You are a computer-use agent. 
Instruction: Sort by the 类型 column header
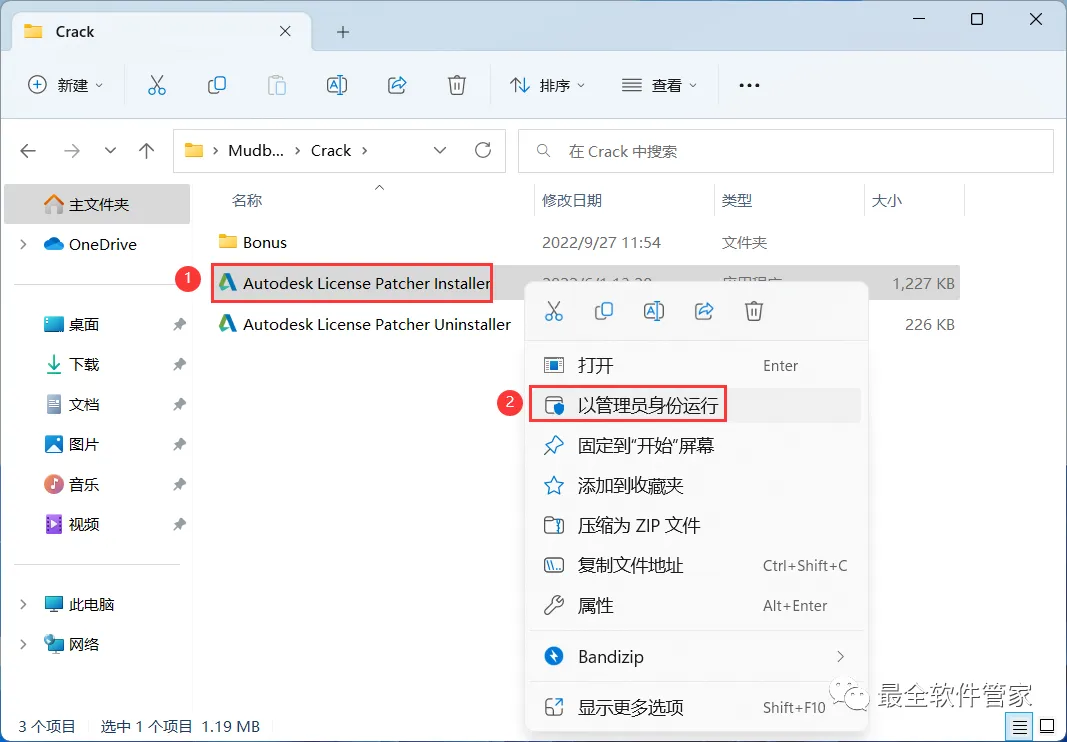(737, 201)
